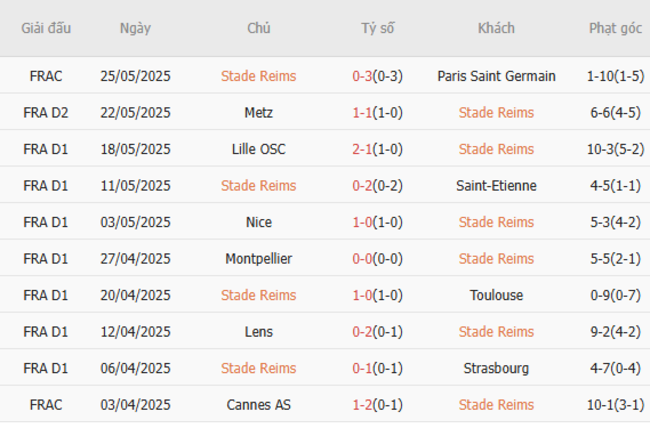Click the 25/05/2025 match date
Image resolution: width=650 pixels, height=428 pixels.
135,76
